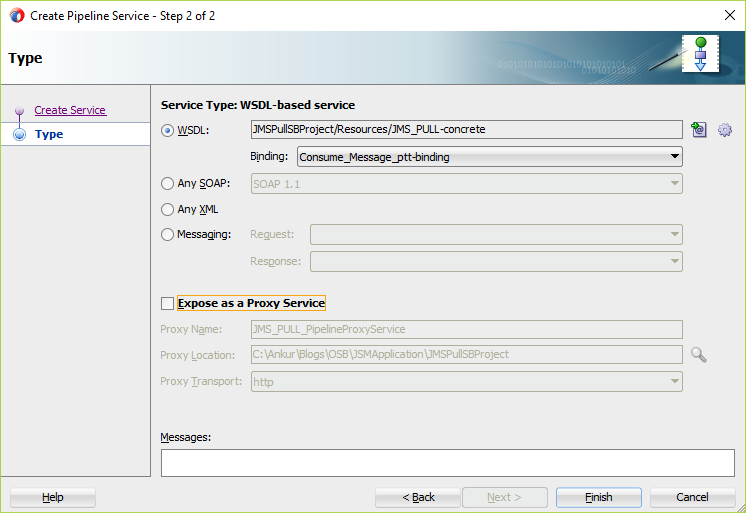Click the 'Messages:' label
The height and width of the screenshot is (513, 746).
186,437
